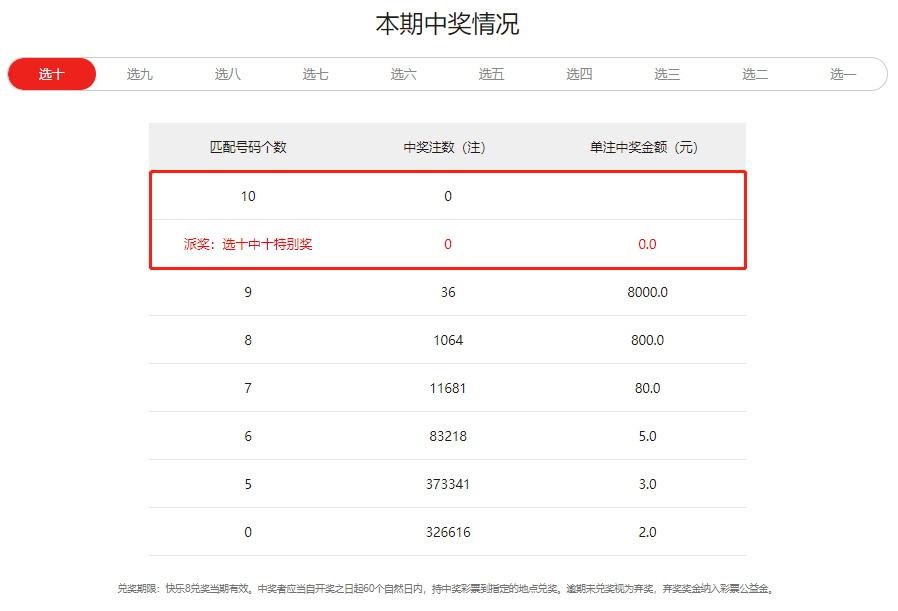Switch to the 选九 tab

pos(139,74)
